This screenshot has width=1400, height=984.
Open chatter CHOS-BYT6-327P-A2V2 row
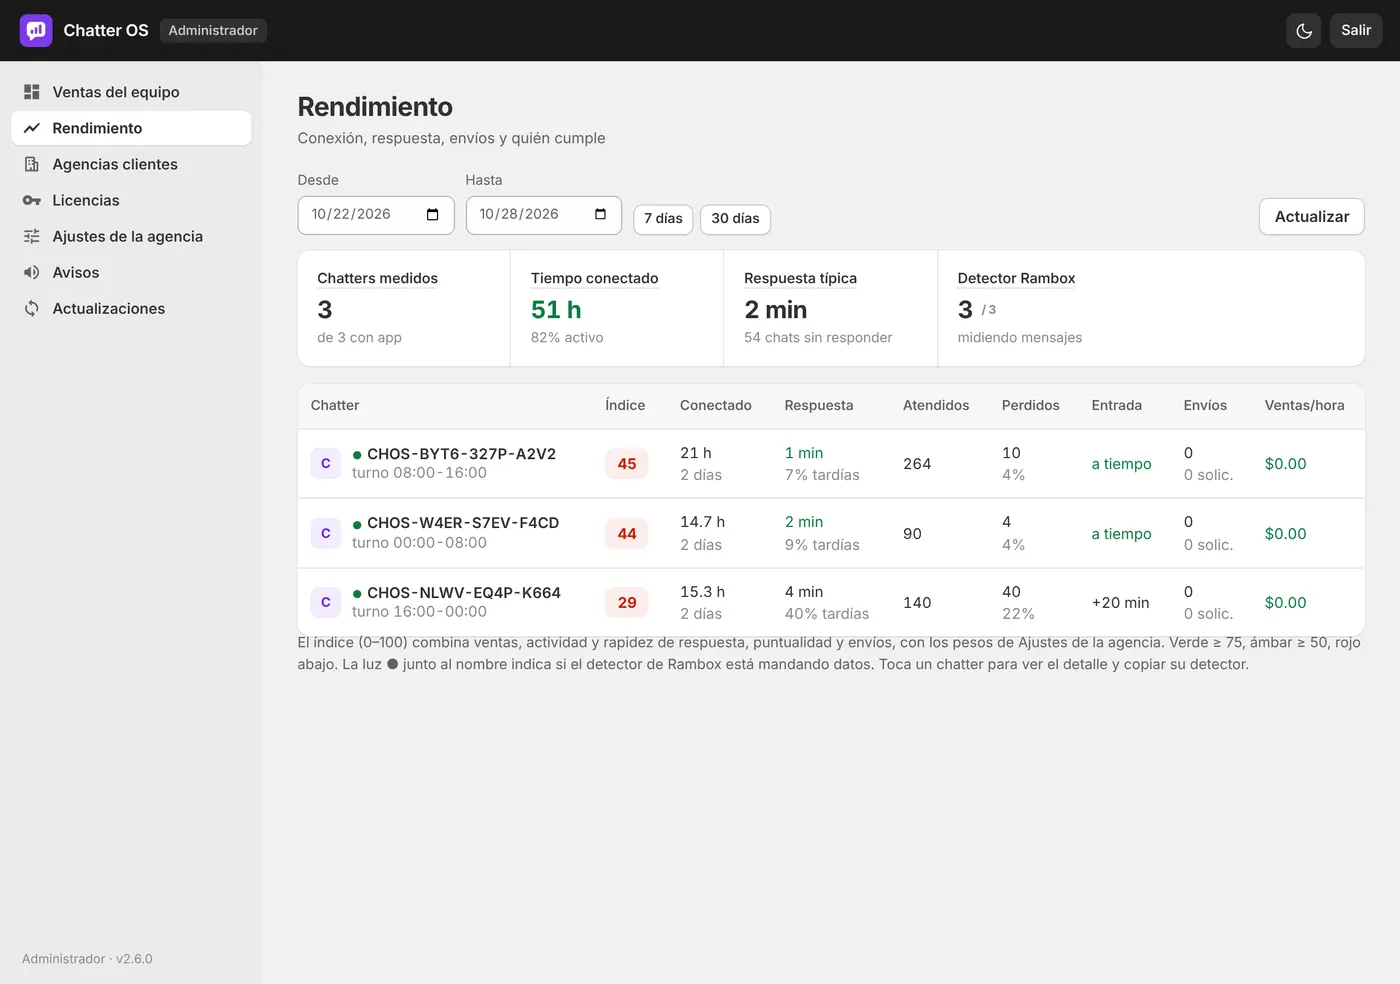pyautogui.click(x=831, y=464)
